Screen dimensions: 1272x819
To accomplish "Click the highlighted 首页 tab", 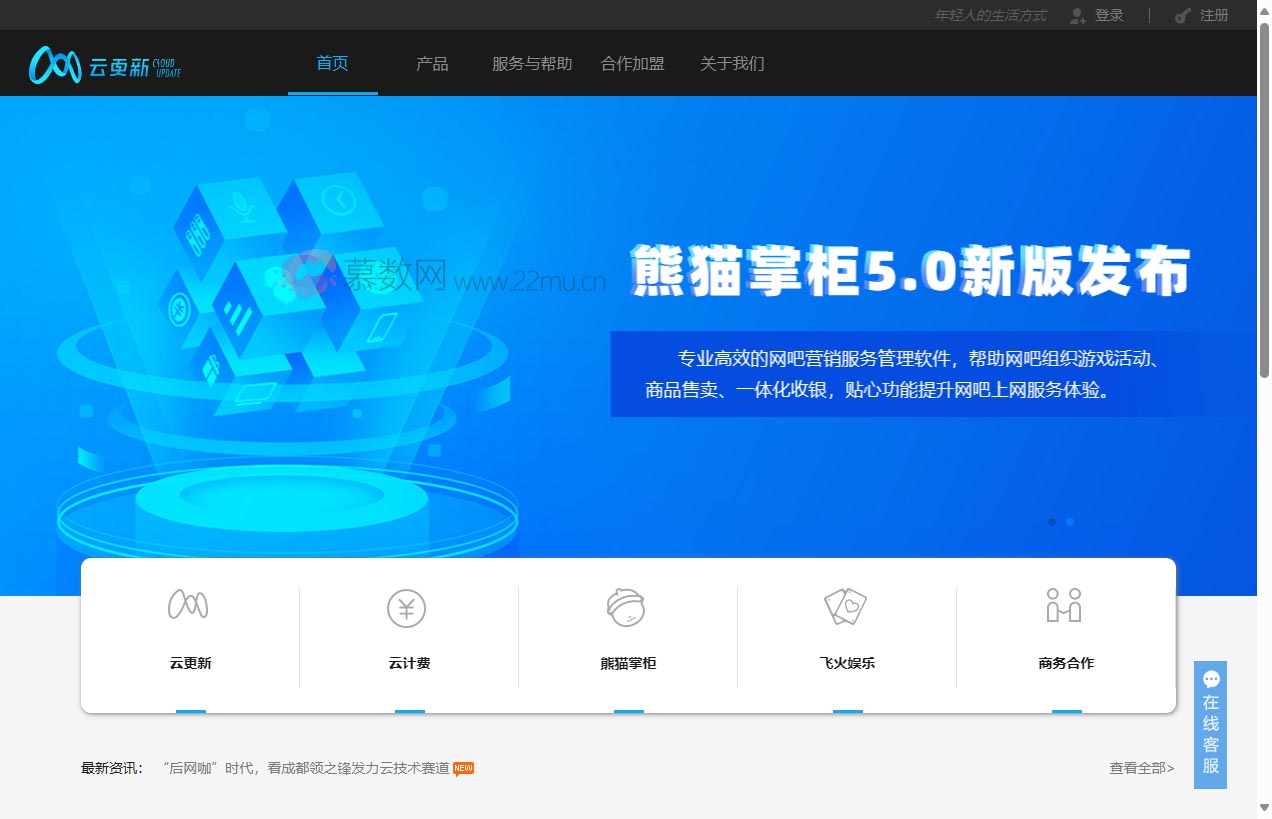I will [331, 63].
